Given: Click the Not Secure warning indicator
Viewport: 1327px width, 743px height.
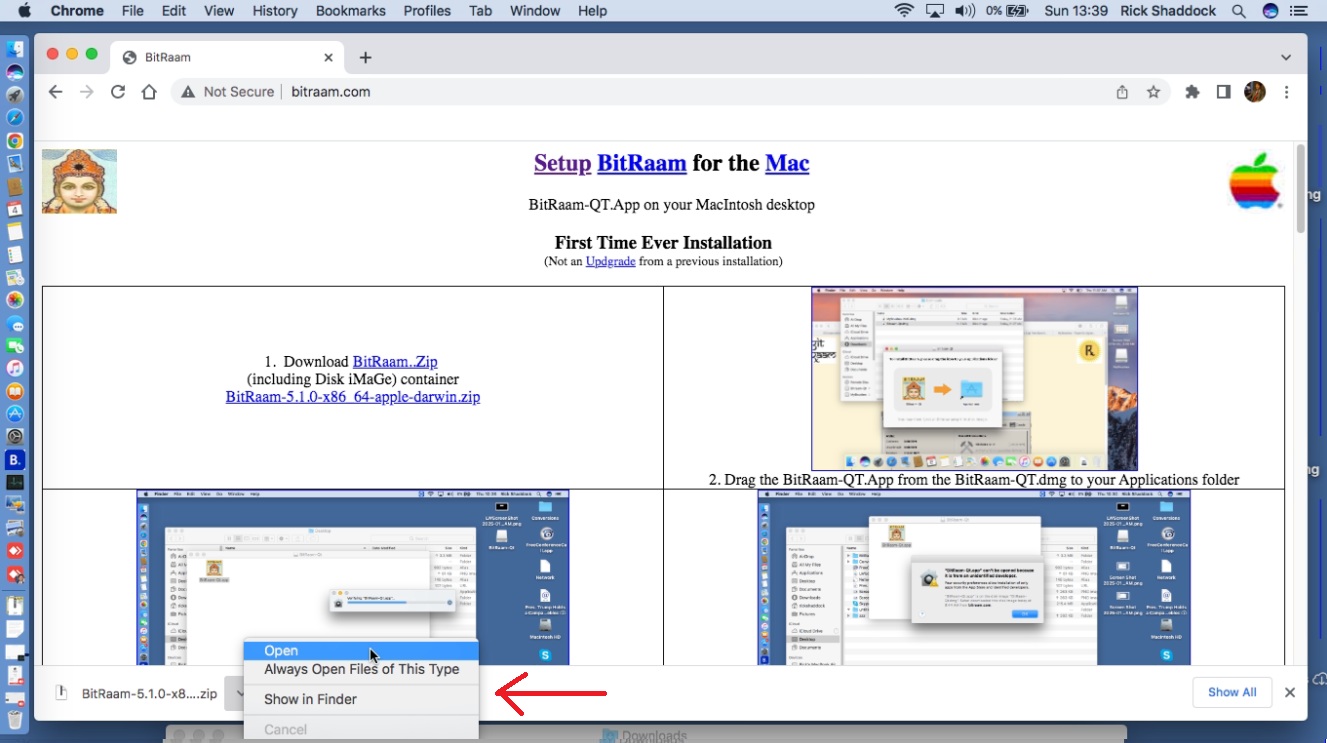Looking at the screenshot, I should click(x=228, y=92).
